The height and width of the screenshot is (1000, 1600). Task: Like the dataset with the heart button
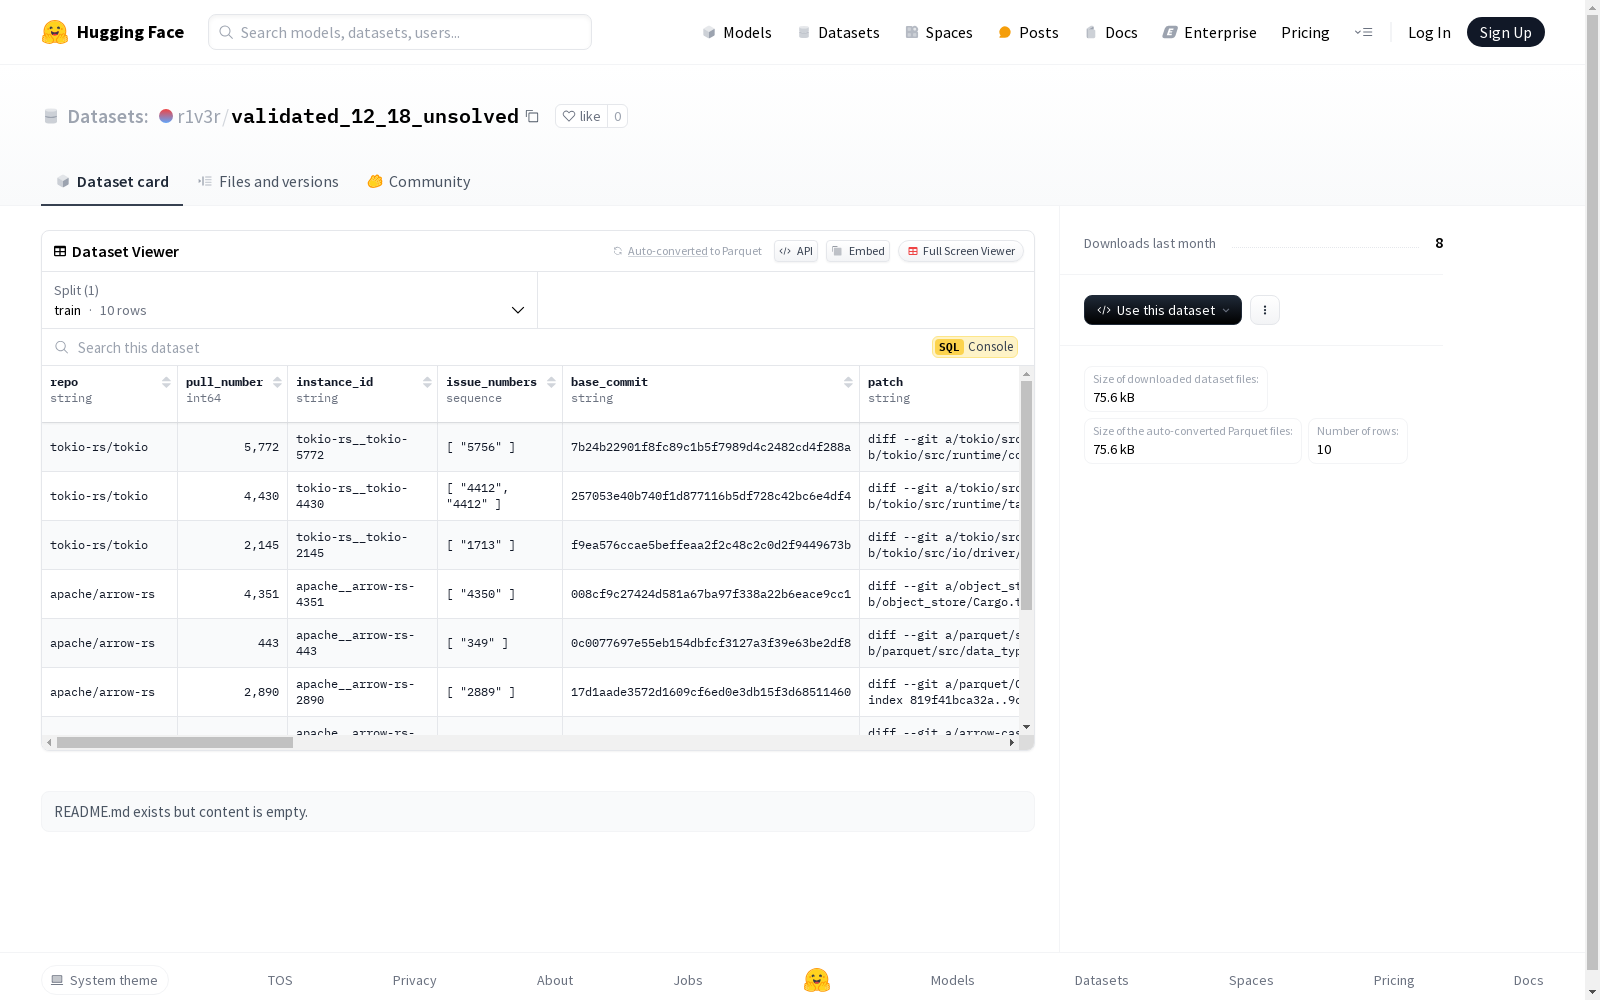point(581,117)
